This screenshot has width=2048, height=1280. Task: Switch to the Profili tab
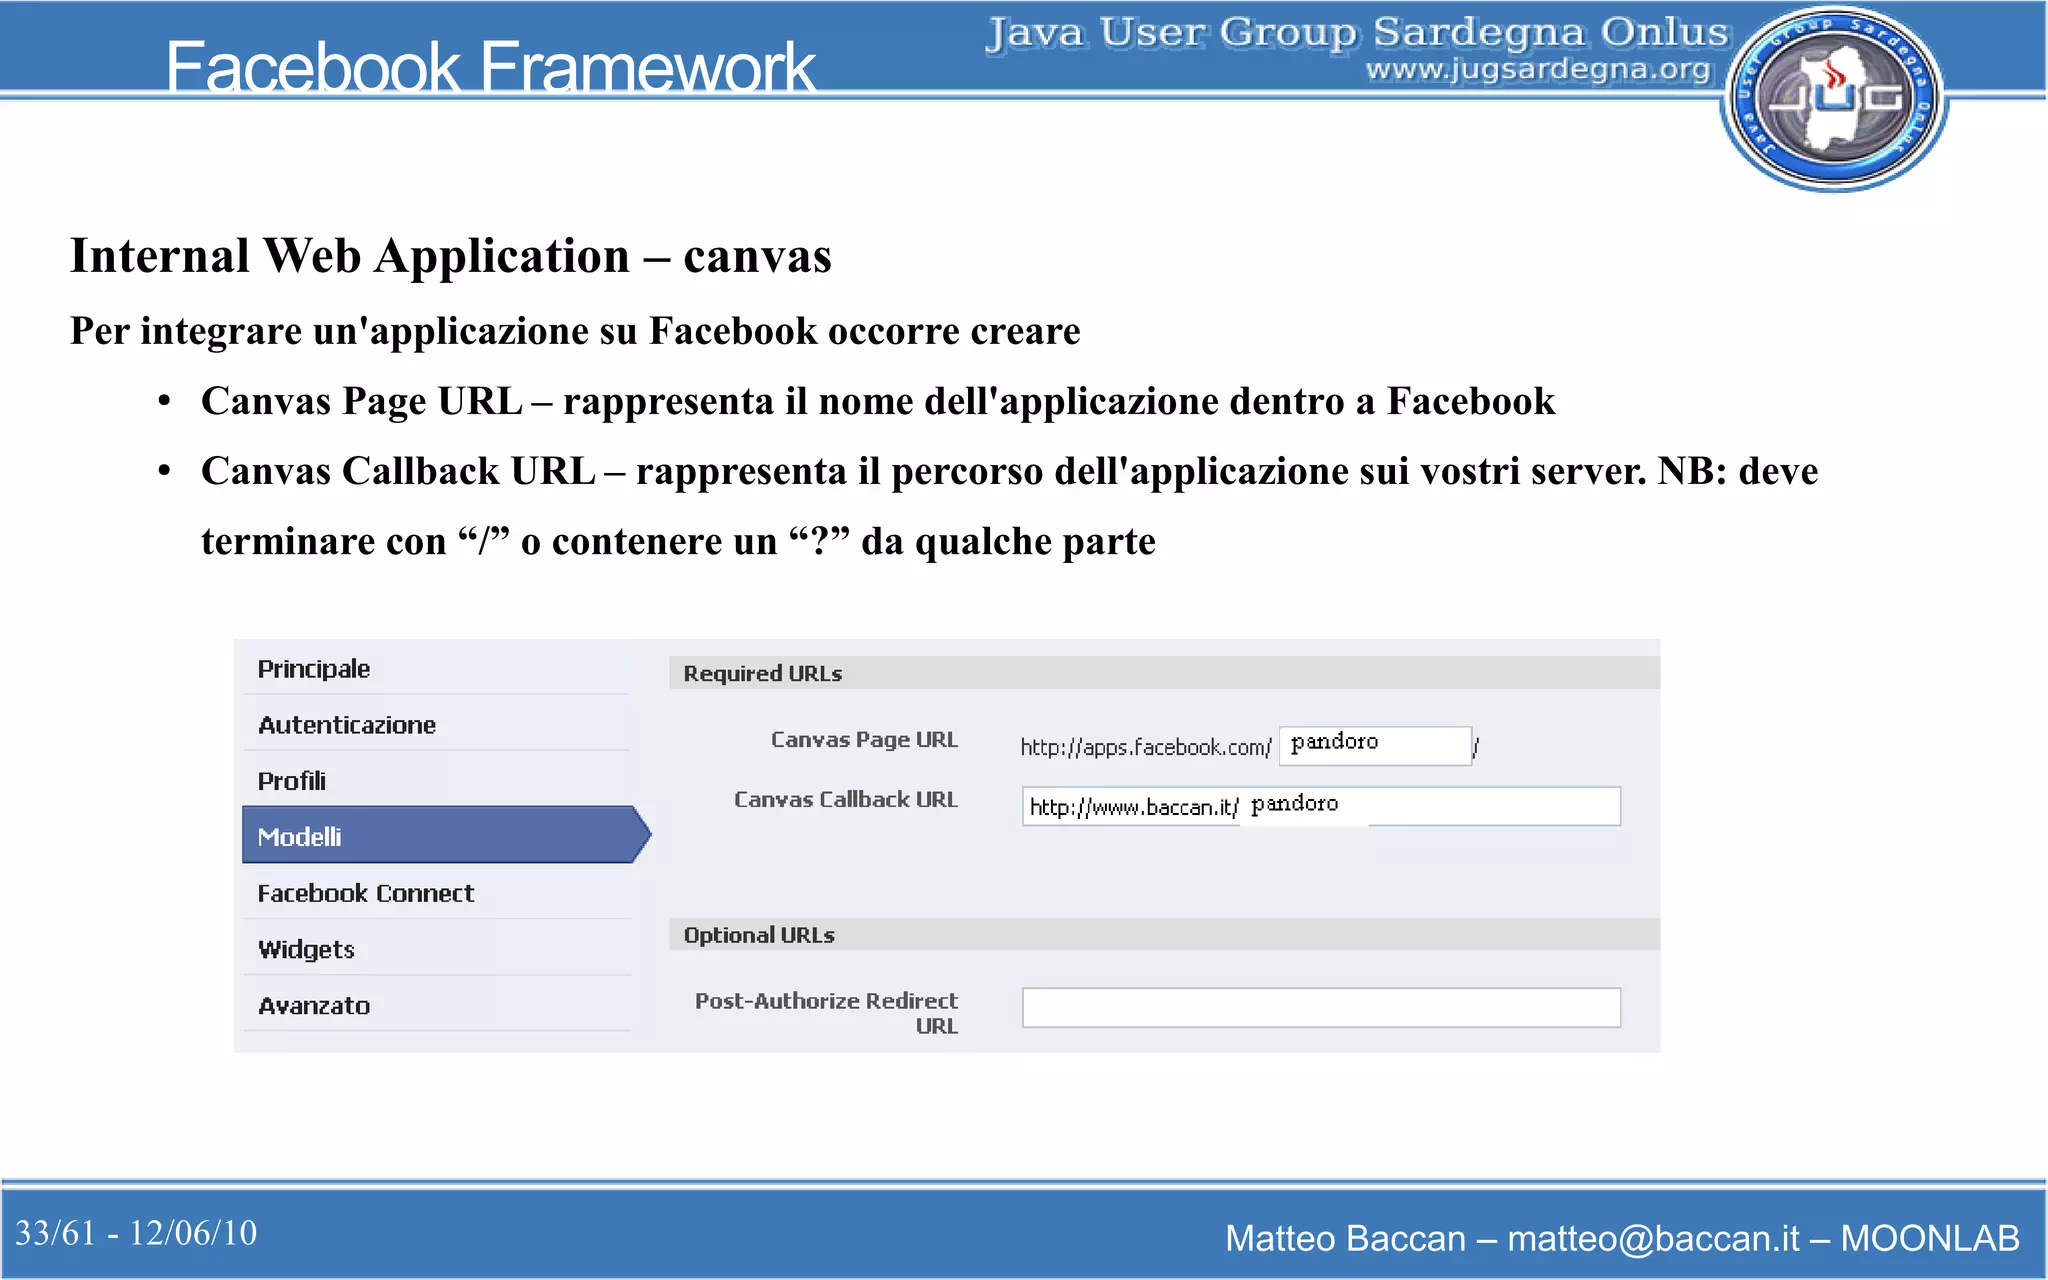437,781
